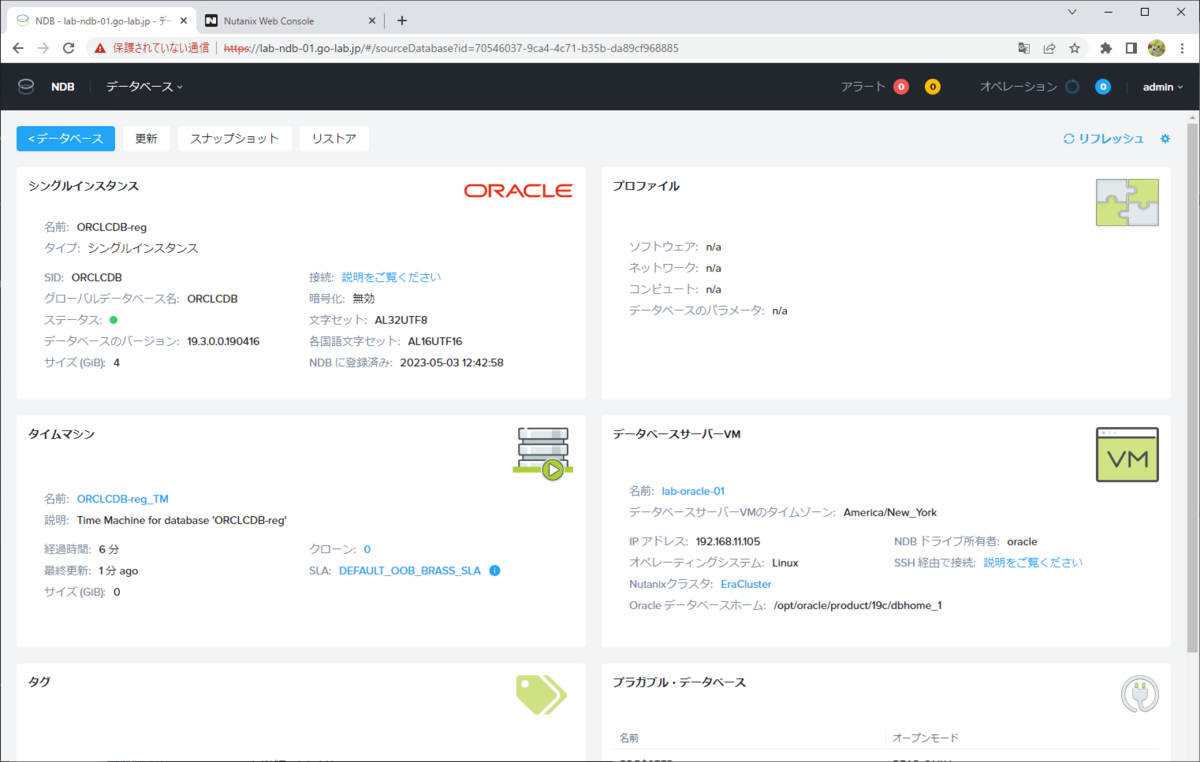Screen dimensions: 1200x762
Task: Click the VM icon in database server panel
Action: point(1127,455)
